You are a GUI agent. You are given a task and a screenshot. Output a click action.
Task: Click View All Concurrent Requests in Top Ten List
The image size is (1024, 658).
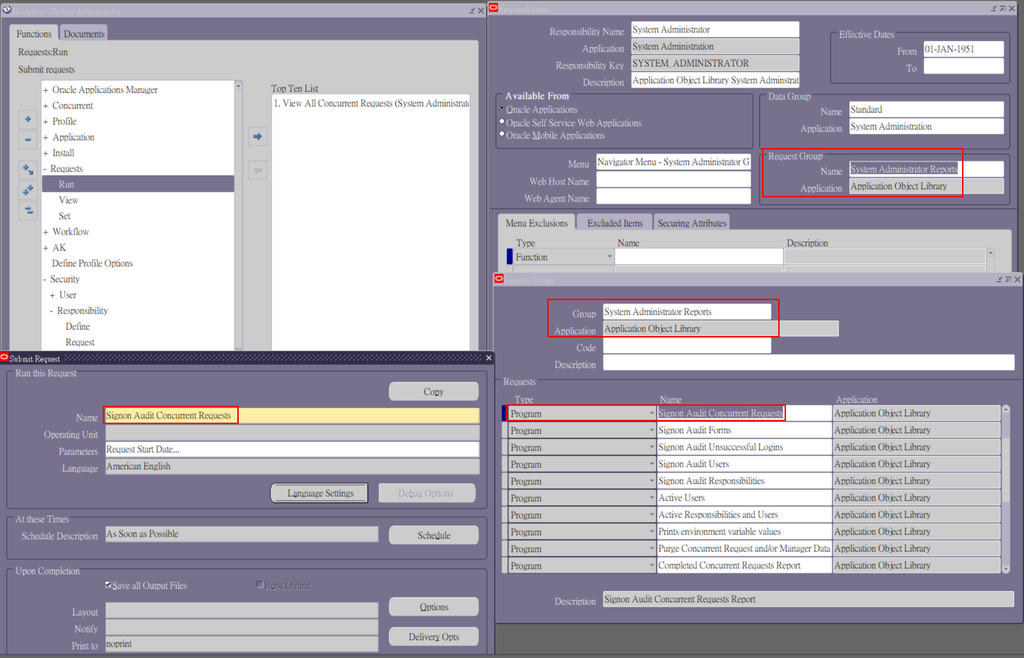point(371,103)
